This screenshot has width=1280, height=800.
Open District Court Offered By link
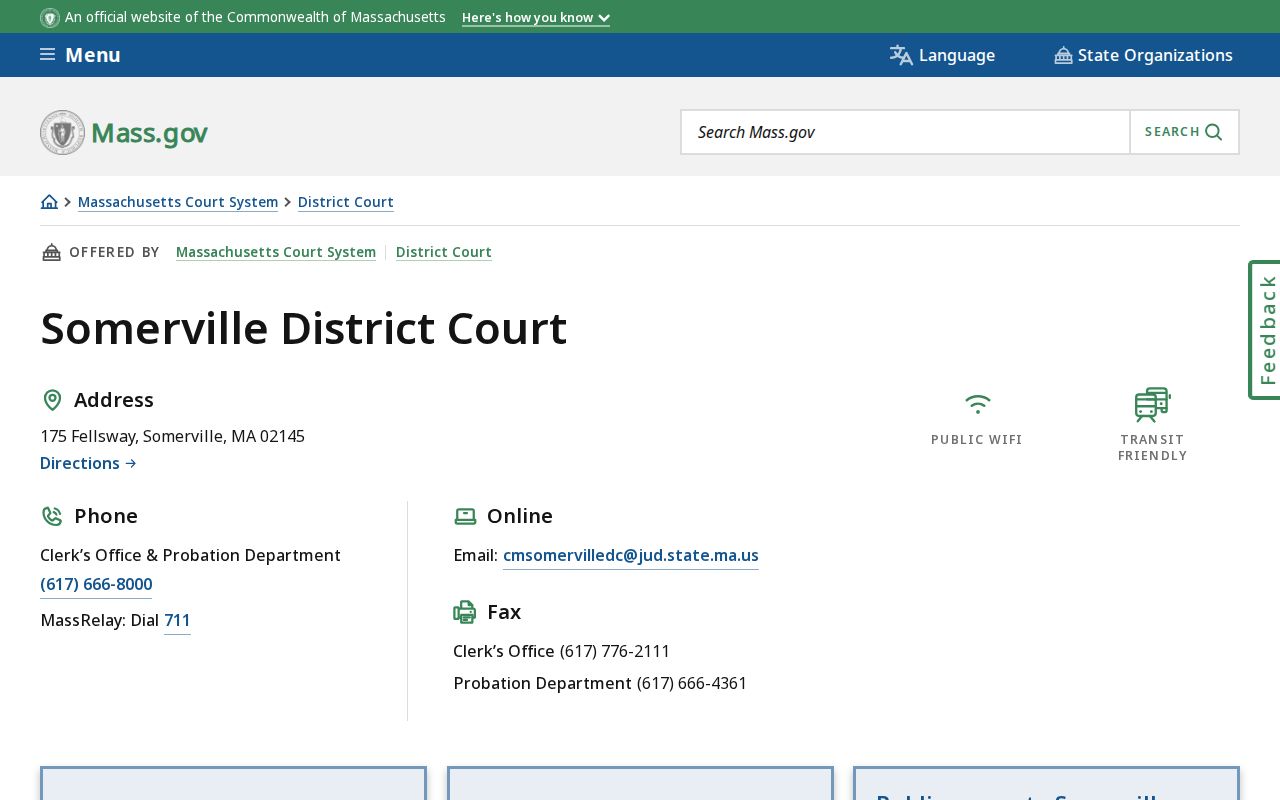[444, 252]
